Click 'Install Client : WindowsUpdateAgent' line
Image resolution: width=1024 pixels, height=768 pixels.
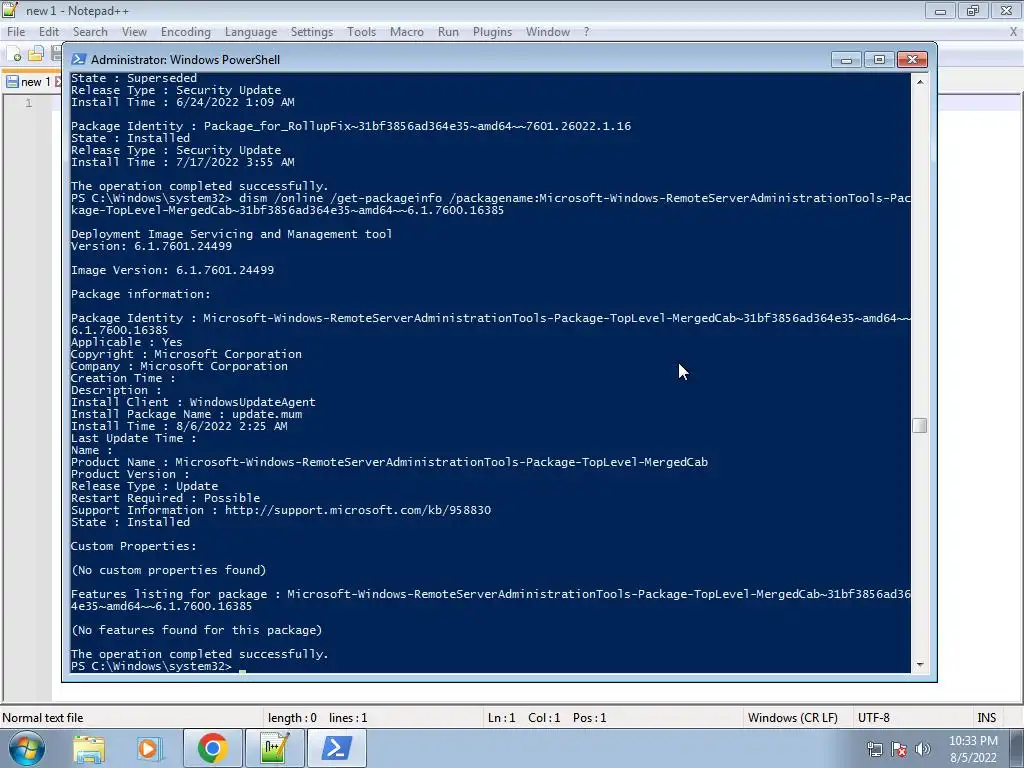193,402
